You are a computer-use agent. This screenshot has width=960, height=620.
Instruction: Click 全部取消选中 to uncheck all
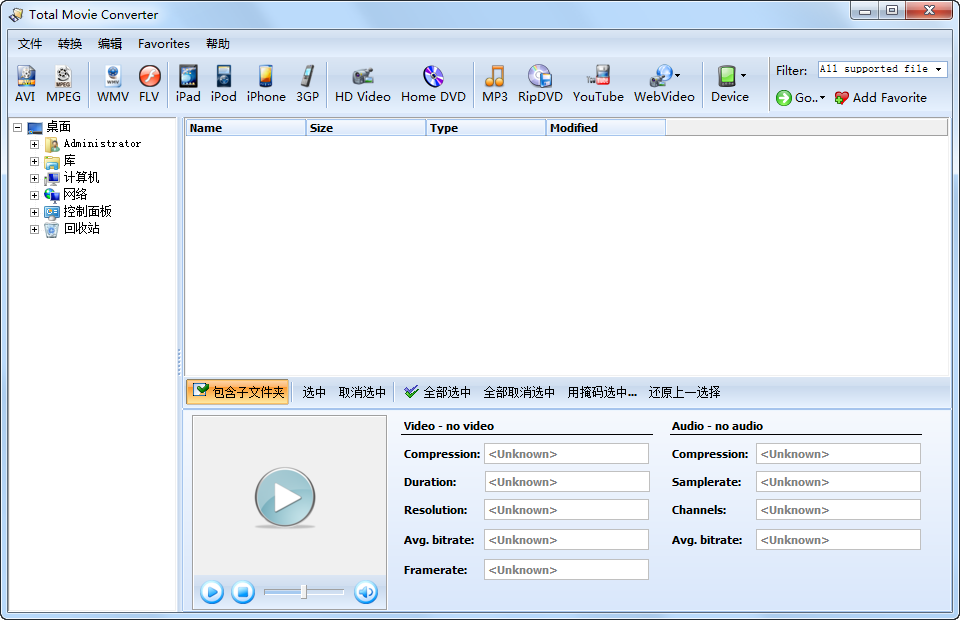click(x=519, y=392)
